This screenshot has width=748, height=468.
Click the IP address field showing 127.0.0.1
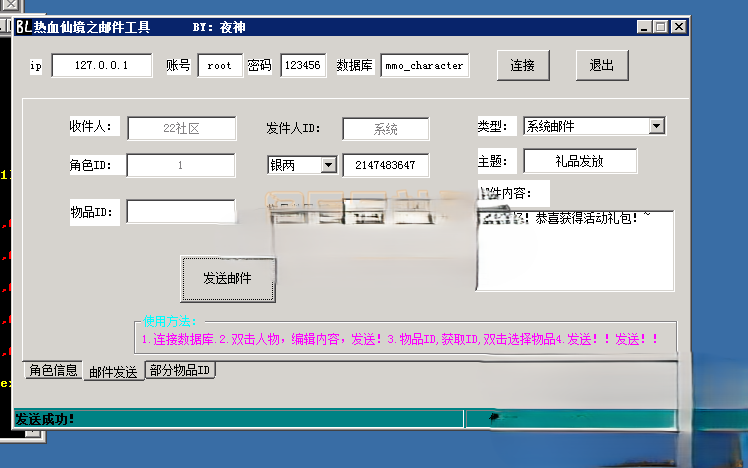[x=102, y=66]
